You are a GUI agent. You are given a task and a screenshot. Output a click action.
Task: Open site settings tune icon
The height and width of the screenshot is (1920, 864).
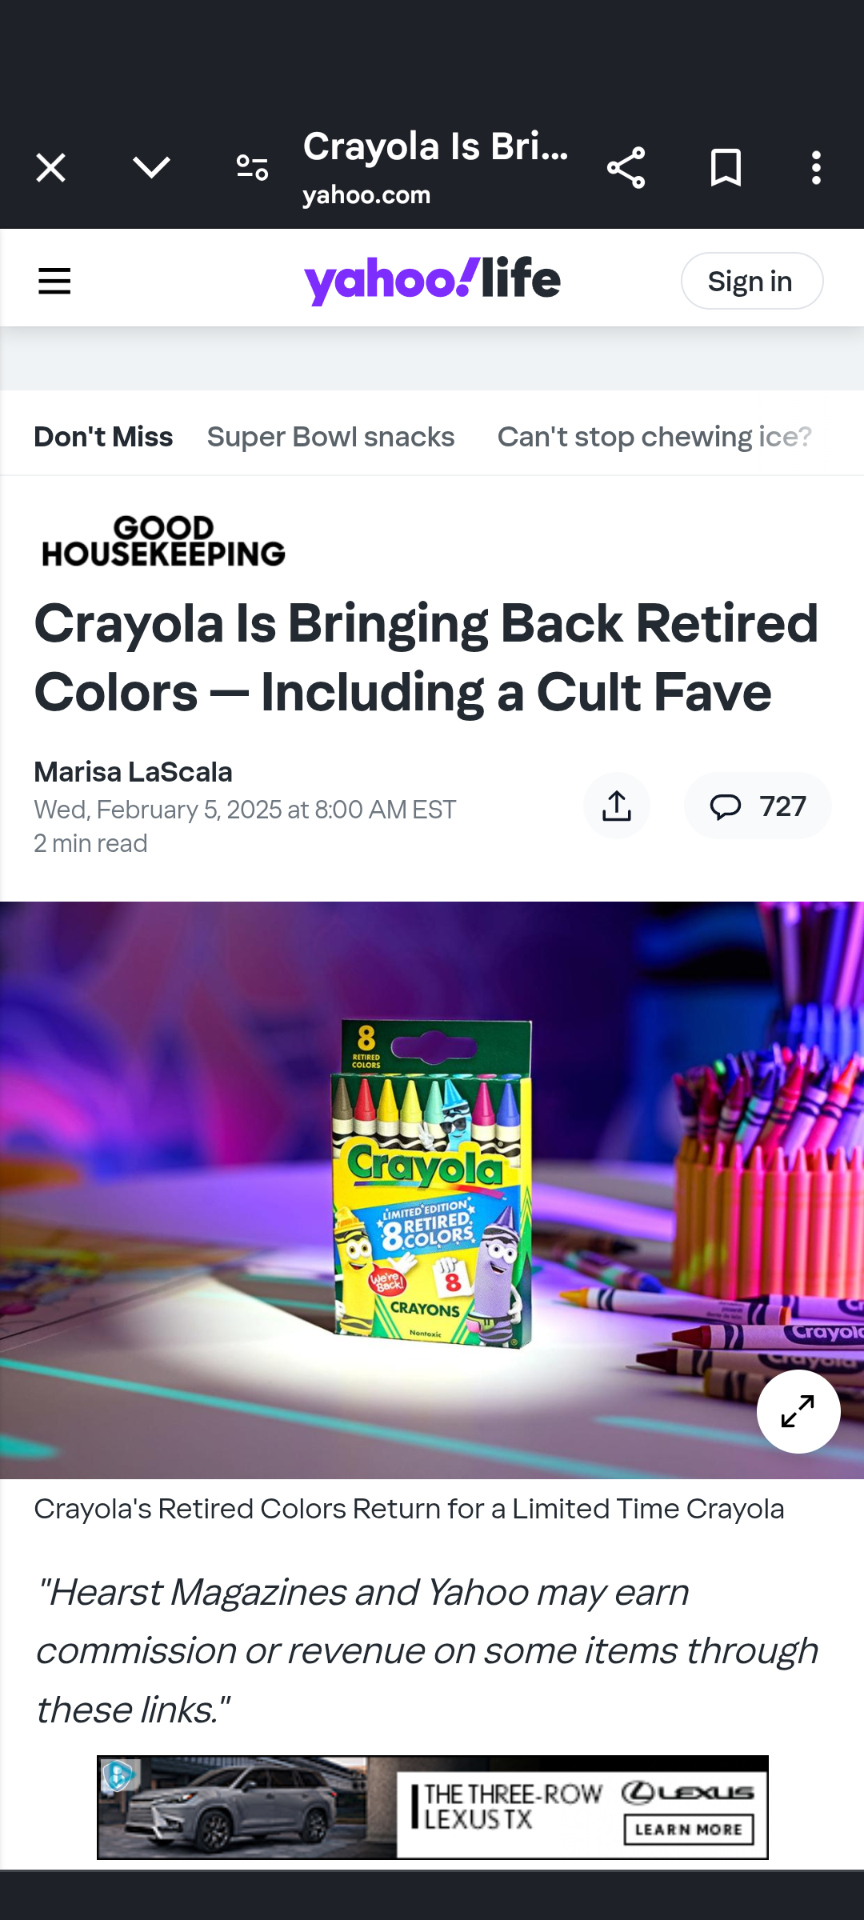pyautogui.click(x=252, y=168)
